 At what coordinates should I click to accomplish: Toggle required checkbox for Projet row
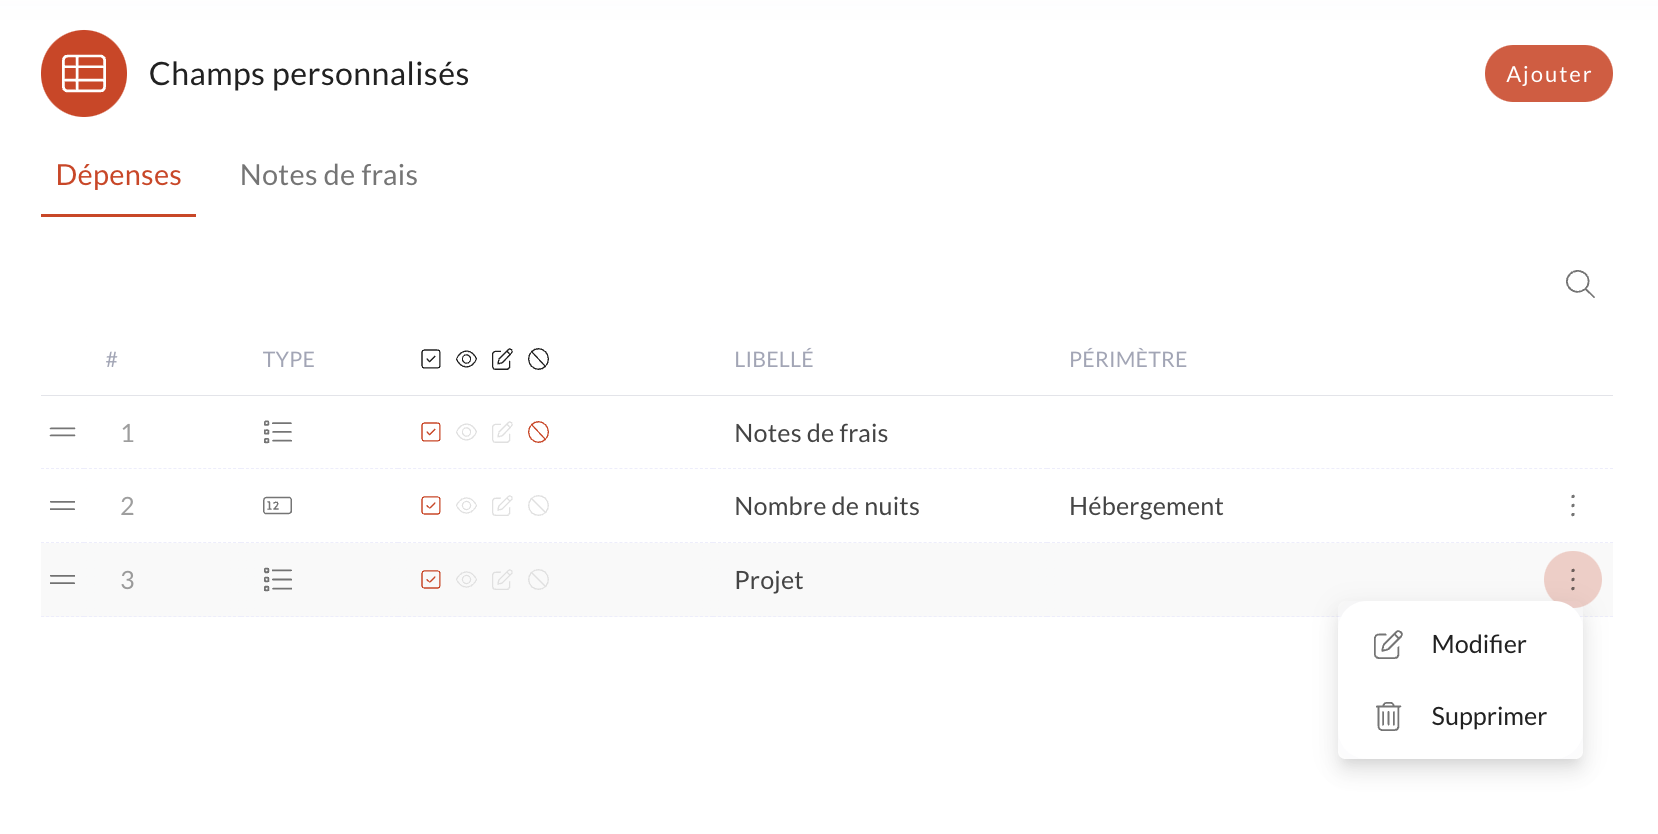coord(431,580)
